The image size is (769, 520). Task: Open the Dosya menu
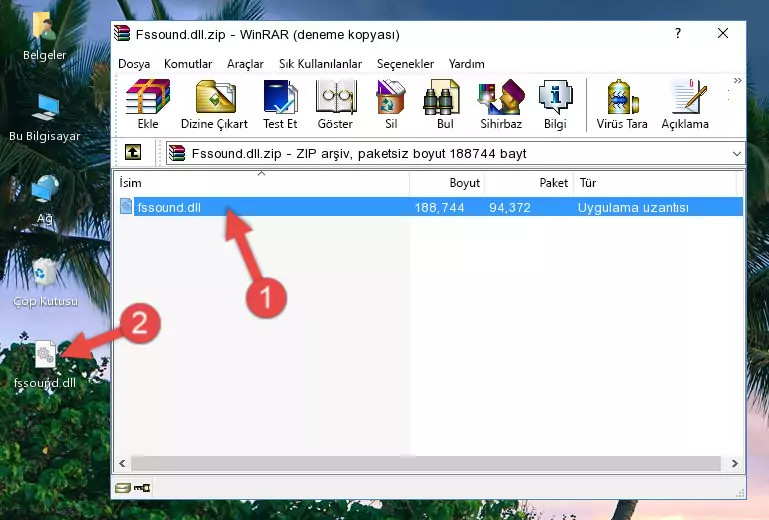click(134, 64)
